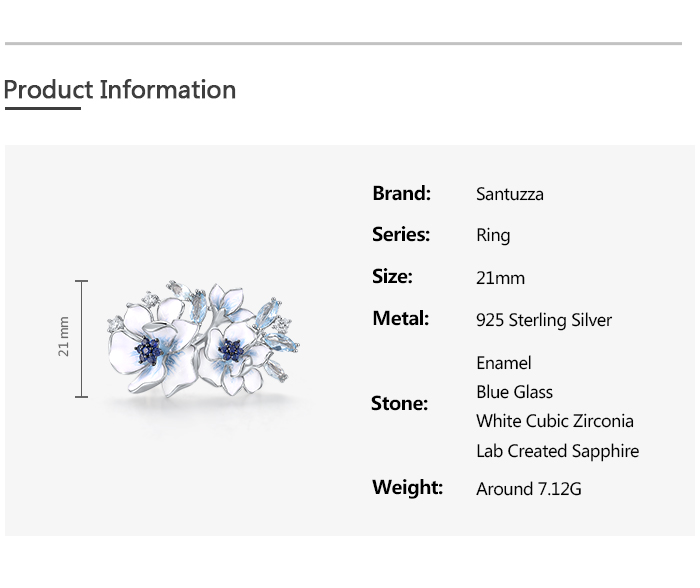The image size is (700, 588).
Task: Click the Size: label
Action: (392, 277)
